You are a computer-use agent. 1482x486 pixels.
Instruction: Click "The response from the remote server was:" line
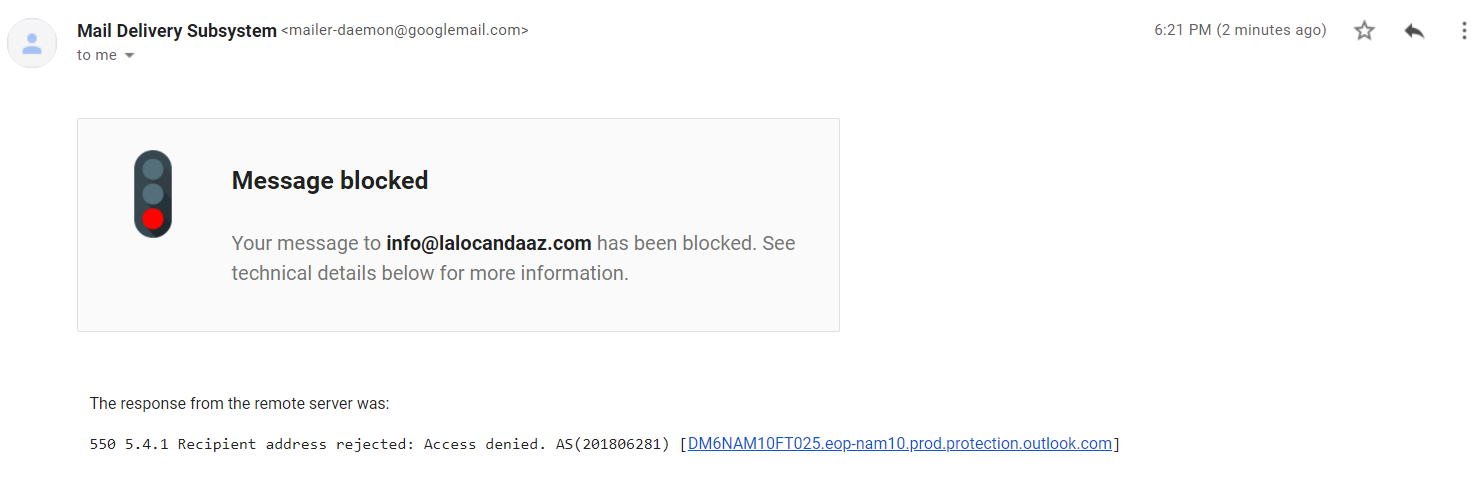coord(239,404)
